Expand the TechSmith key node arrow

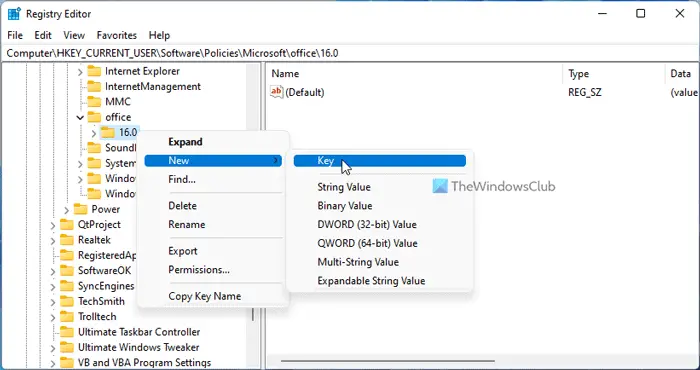(53, 302)
